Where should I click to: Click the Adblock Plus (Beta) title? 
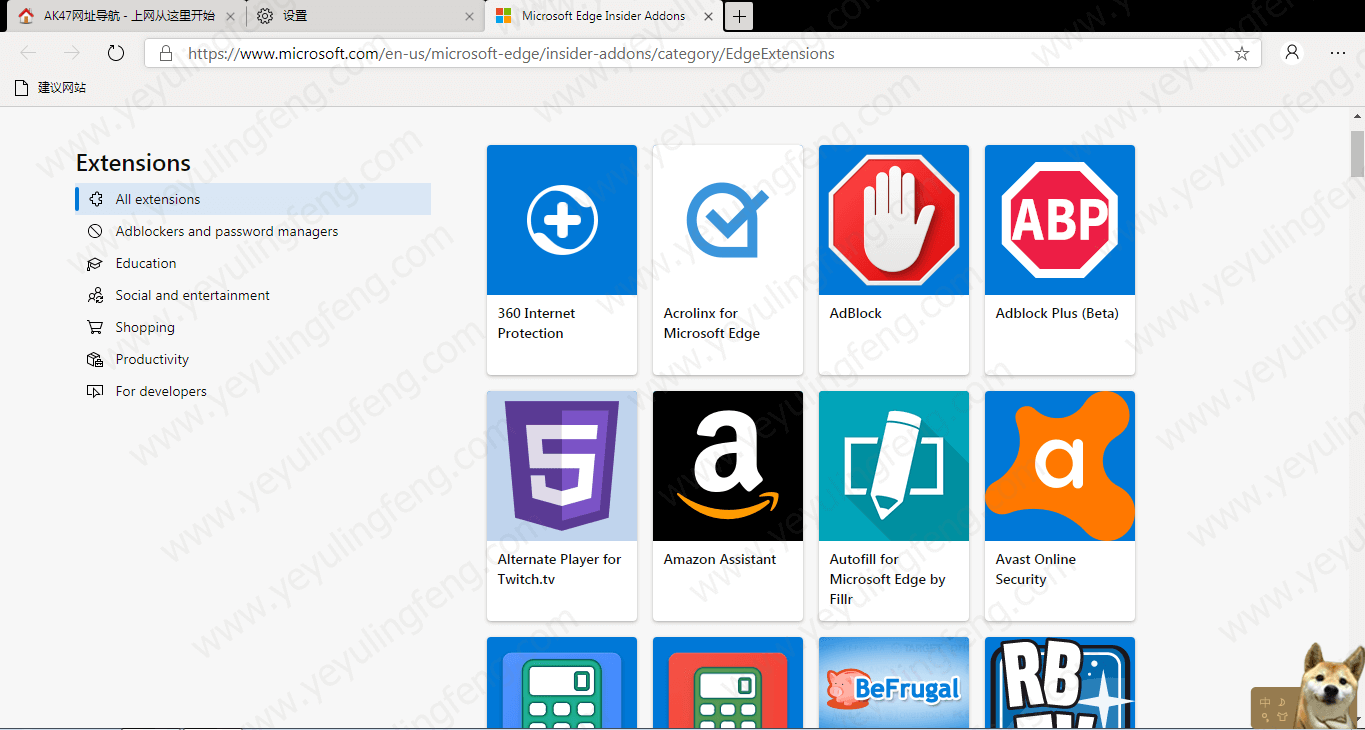(1057, 313)
